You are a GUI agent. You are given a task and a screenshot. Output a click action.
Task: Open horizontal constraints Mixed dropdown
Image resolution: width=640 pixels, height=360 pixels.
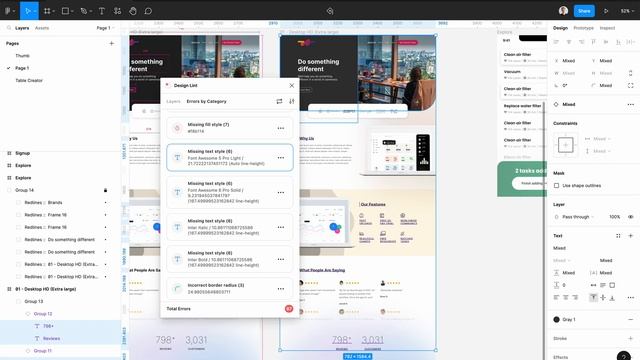click(602, 139)
